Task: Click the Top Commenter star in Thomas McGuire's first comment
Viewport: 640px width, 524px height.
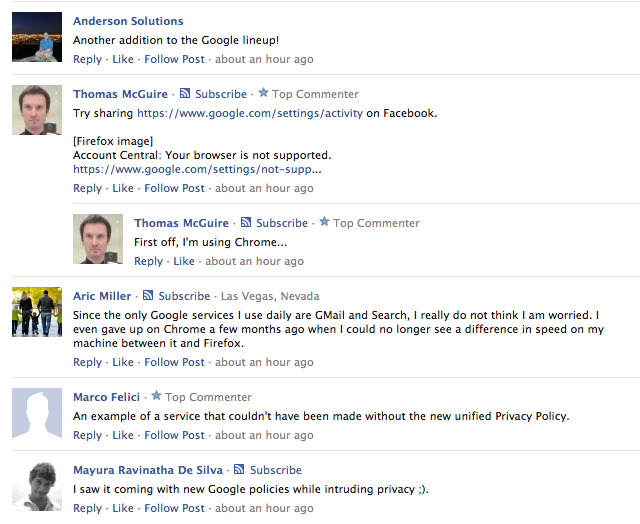Action: point(263,93)
